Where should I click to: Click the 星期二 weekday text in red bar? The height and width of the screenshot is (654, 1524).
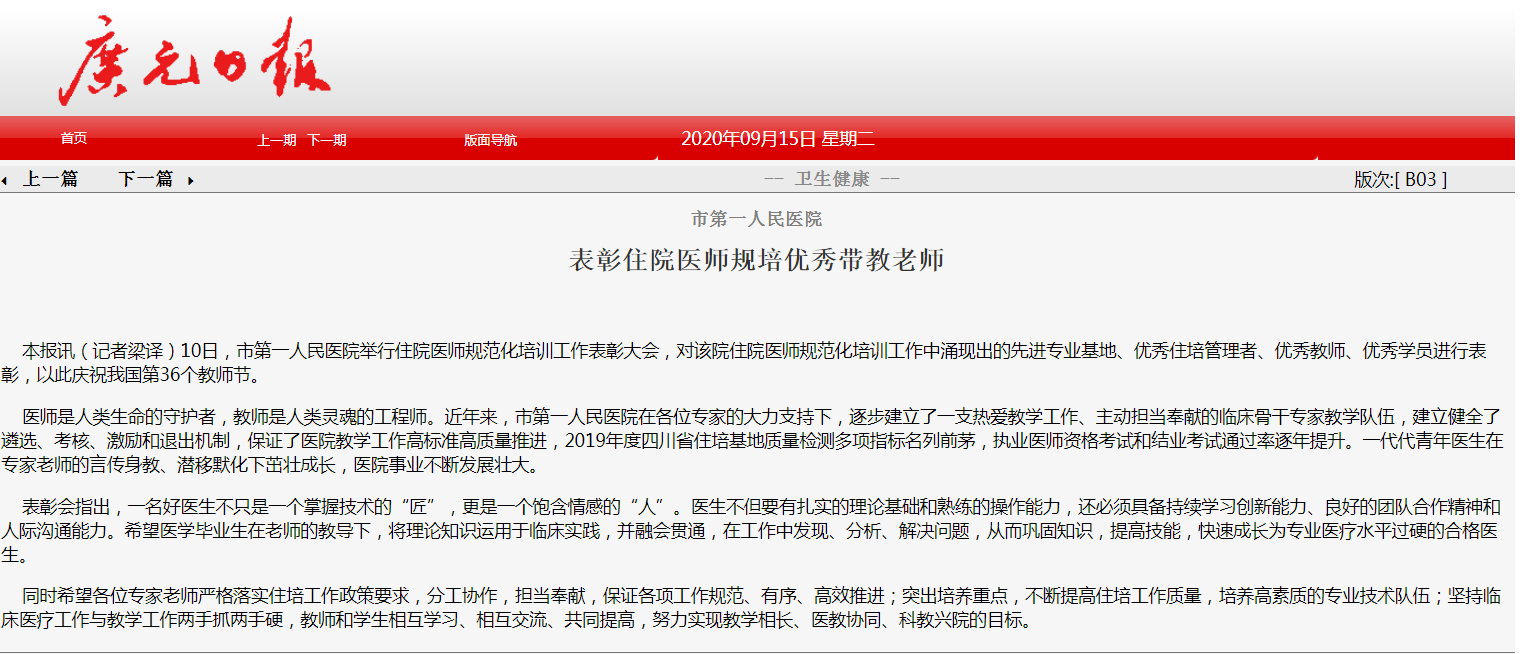pos(848,139)
